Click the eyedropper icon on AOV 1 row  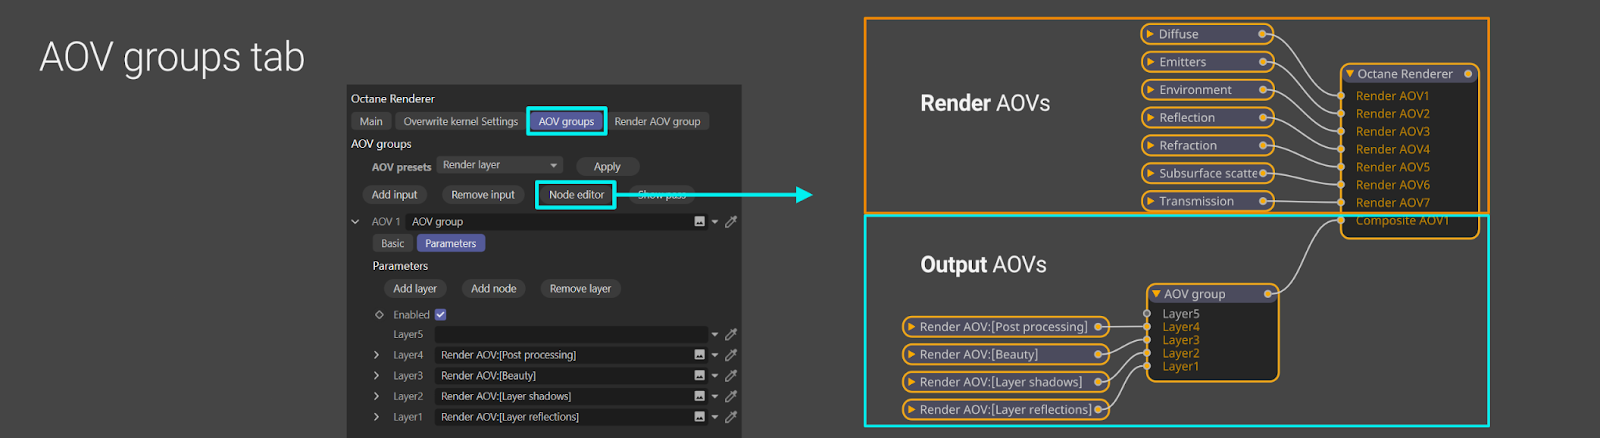click(731, 222)
